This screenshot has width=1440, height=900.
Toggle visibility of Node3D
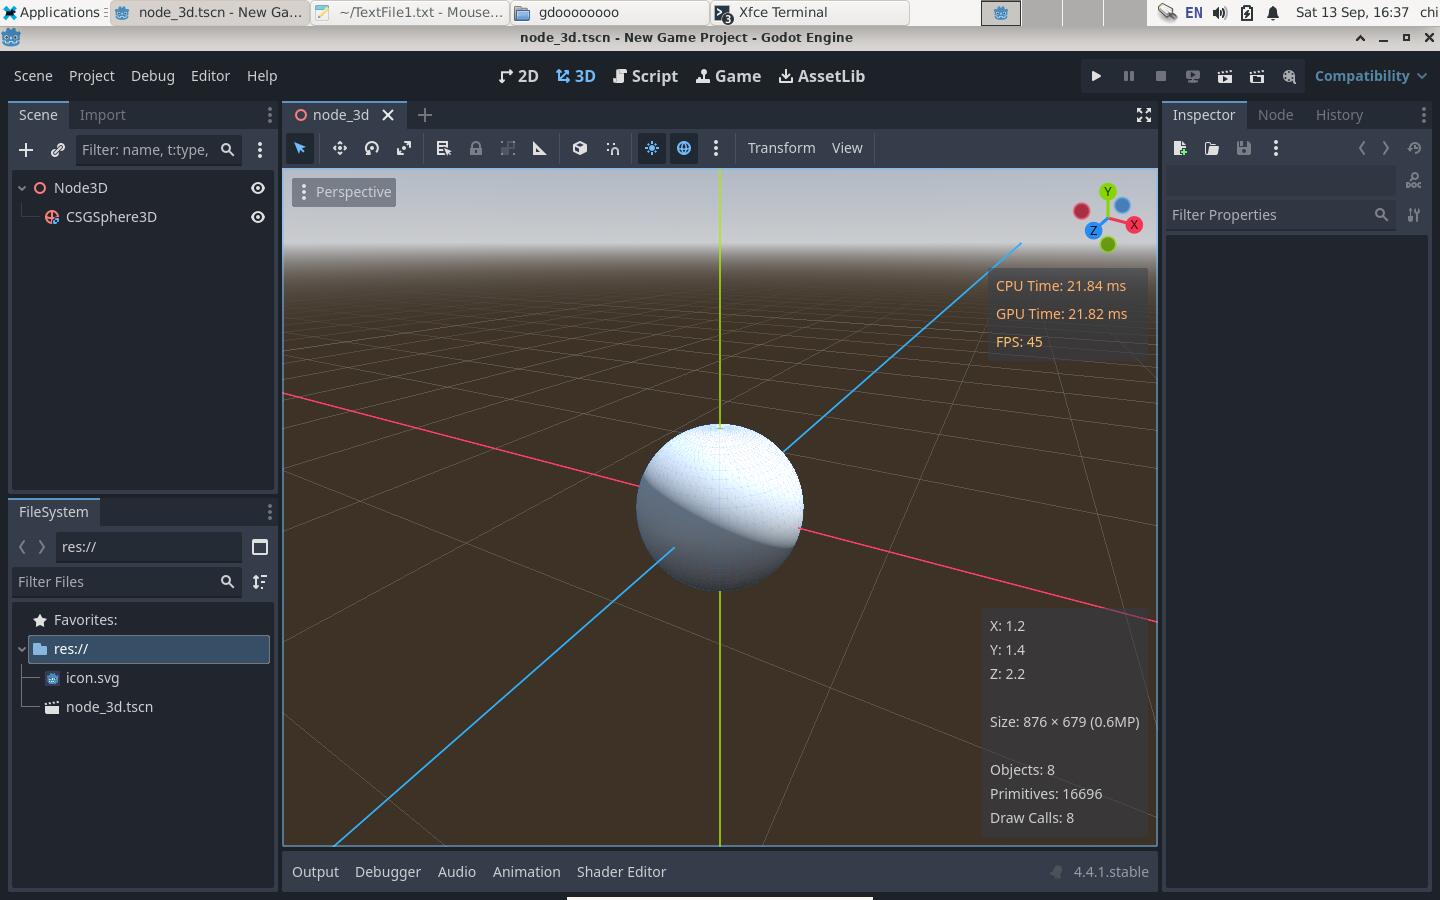(x=258, y=188)
